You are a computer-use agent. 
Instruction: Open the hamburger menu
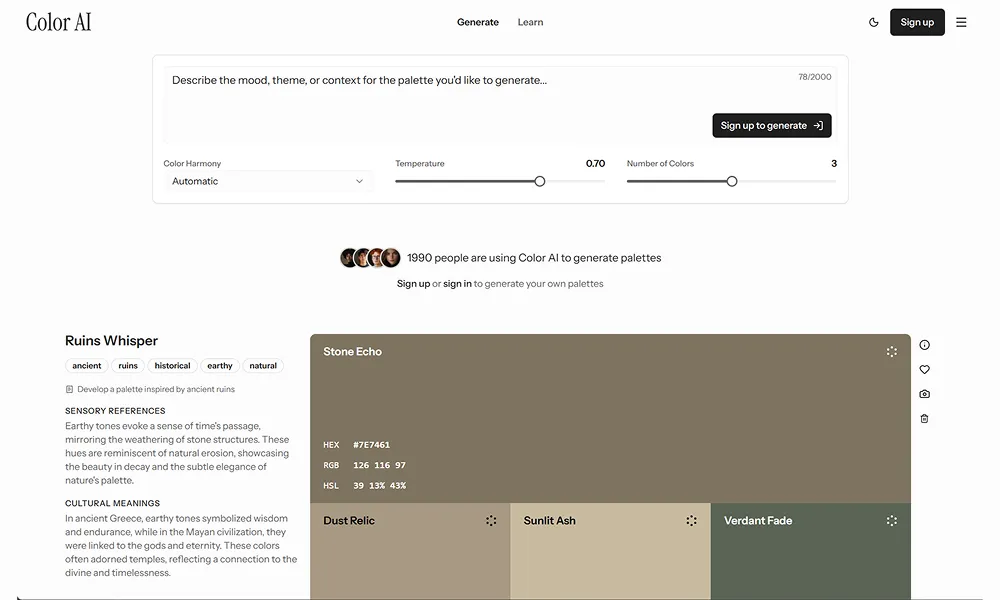961,22
